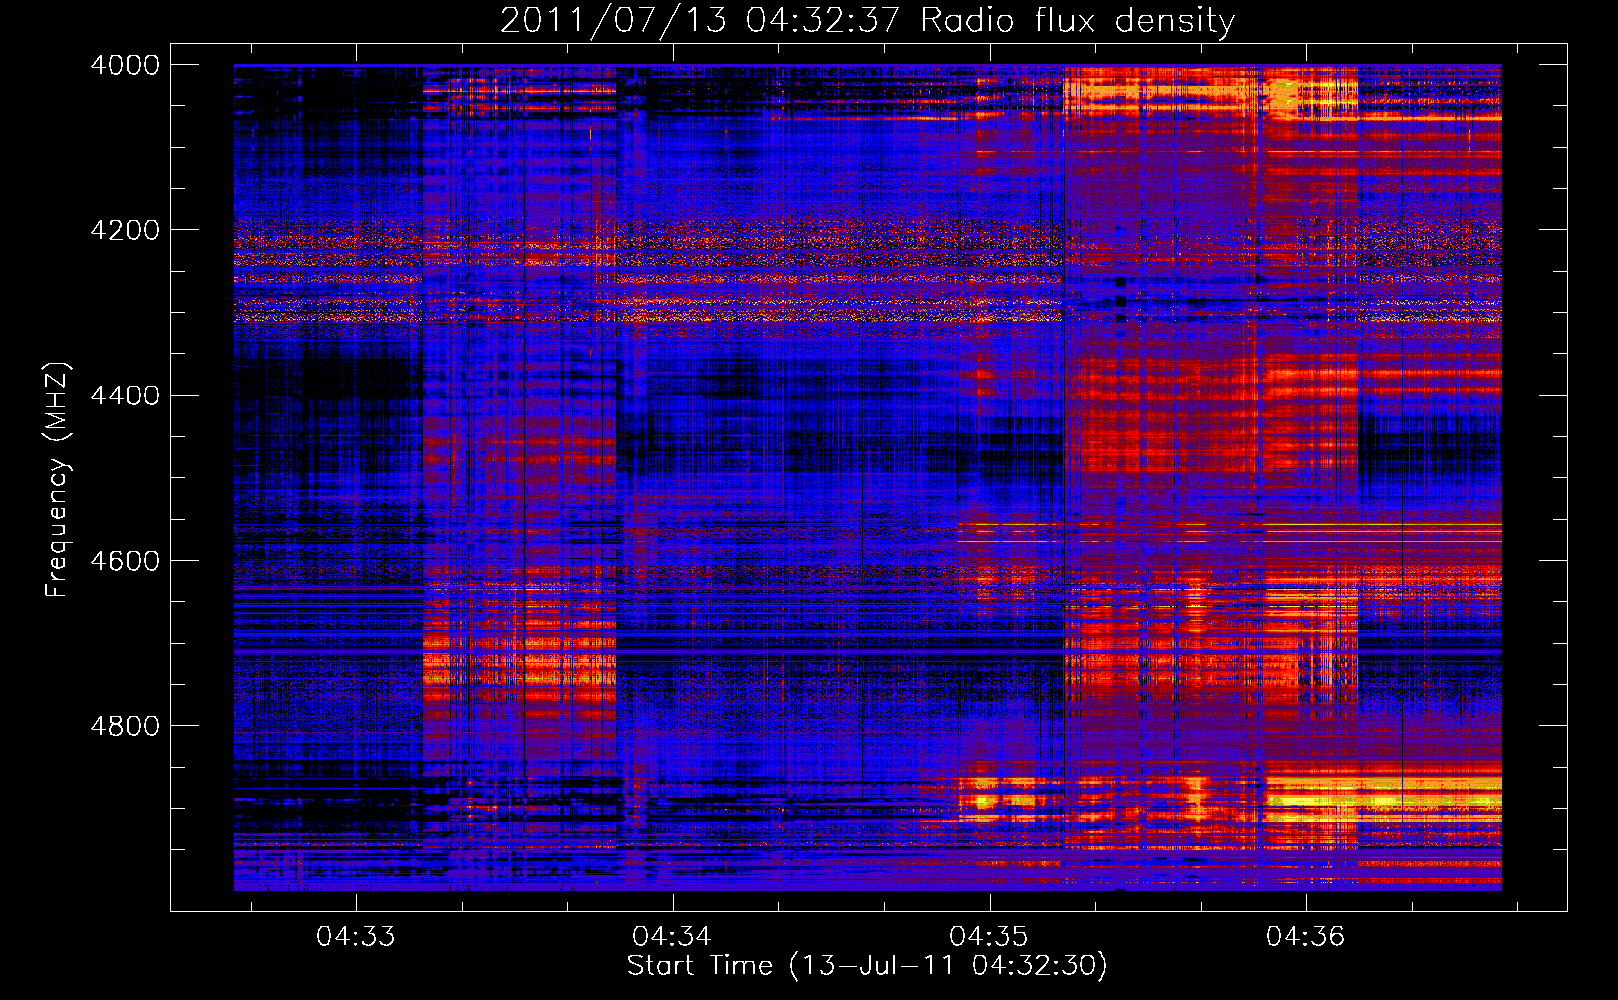Click the plot title "2011/07/13 04:32:37 Radio flux density"

[x=867, y=21]
